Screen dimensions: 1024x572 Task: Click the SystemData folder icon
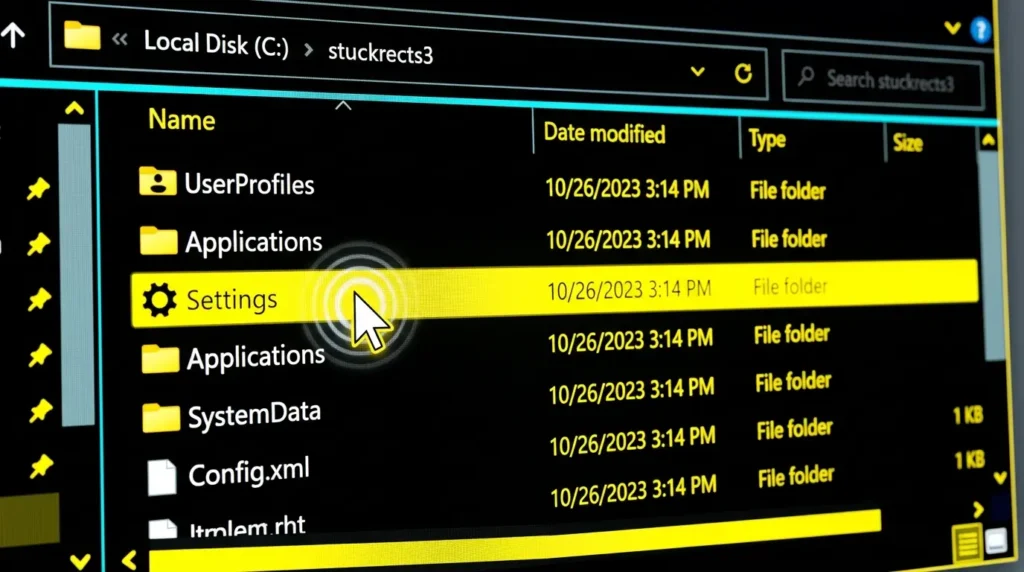point(161,418)
